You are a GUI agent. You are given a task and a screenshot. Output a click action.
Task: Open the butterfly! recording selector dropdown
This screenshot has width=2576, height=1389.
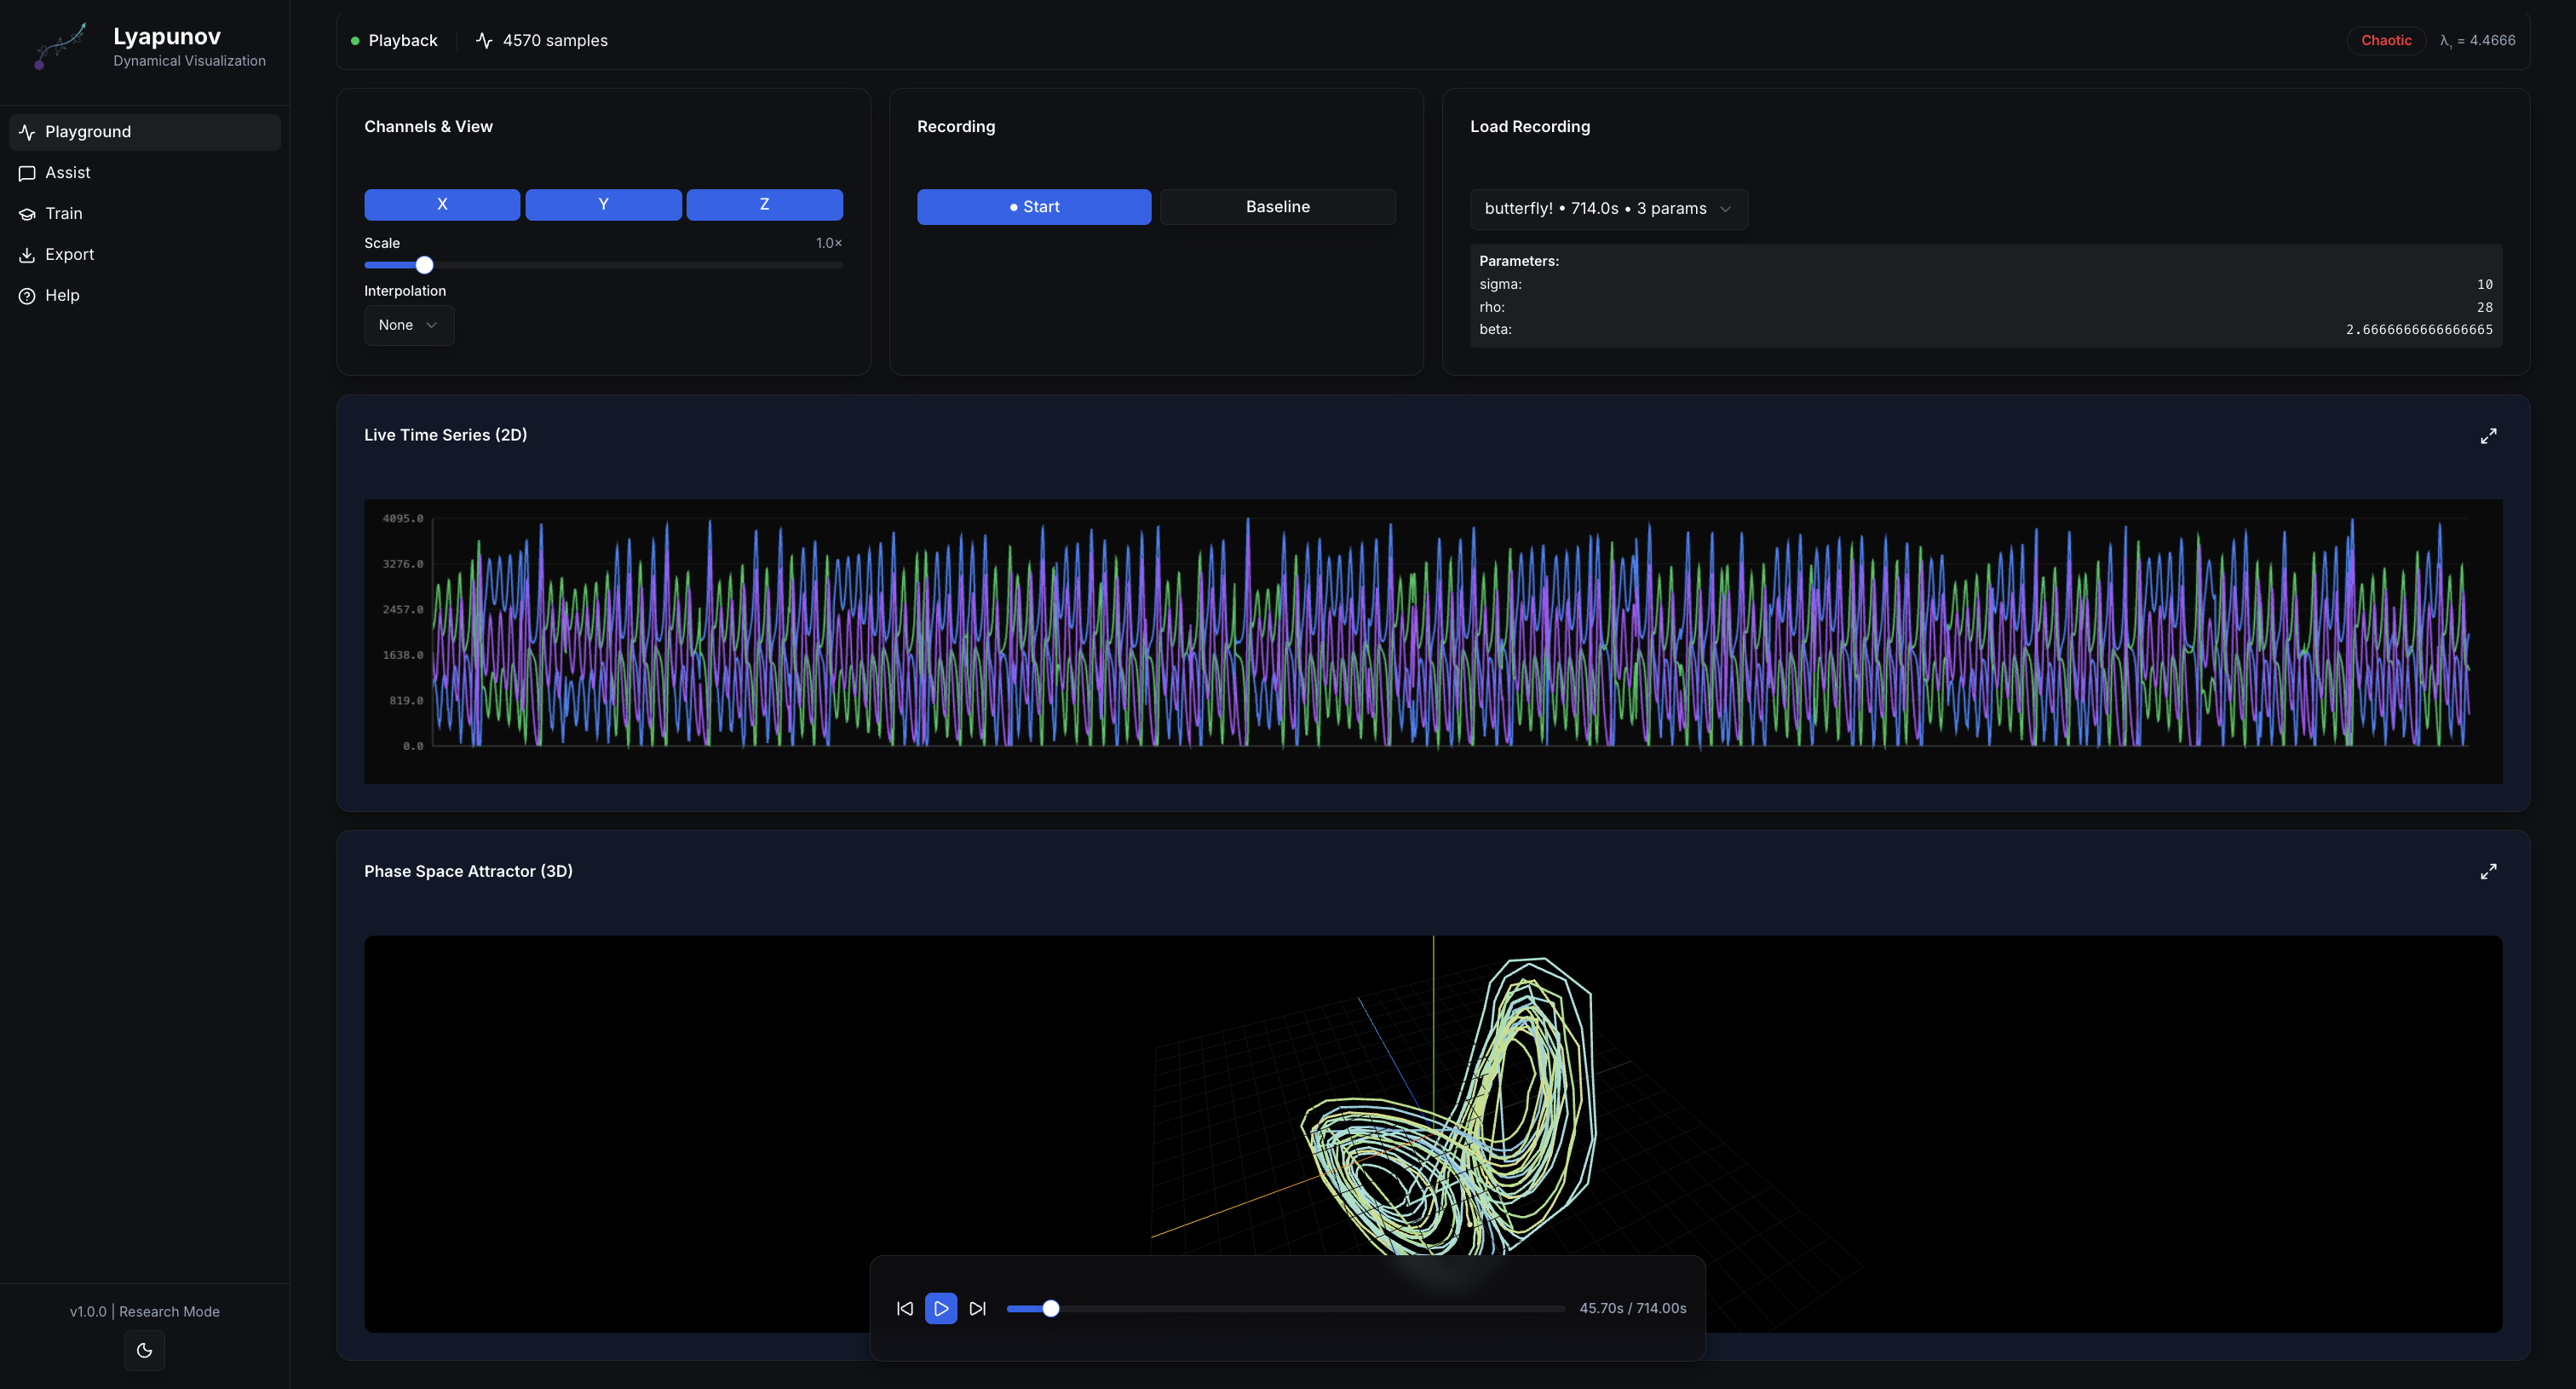[1608, 209]
